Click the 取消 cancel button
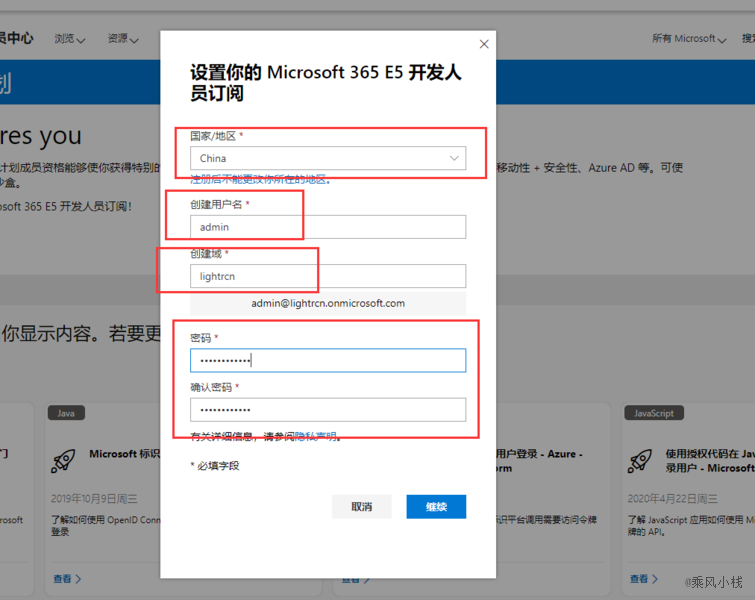Viewport: 755px width, 600px height. [x=362, y=507]
